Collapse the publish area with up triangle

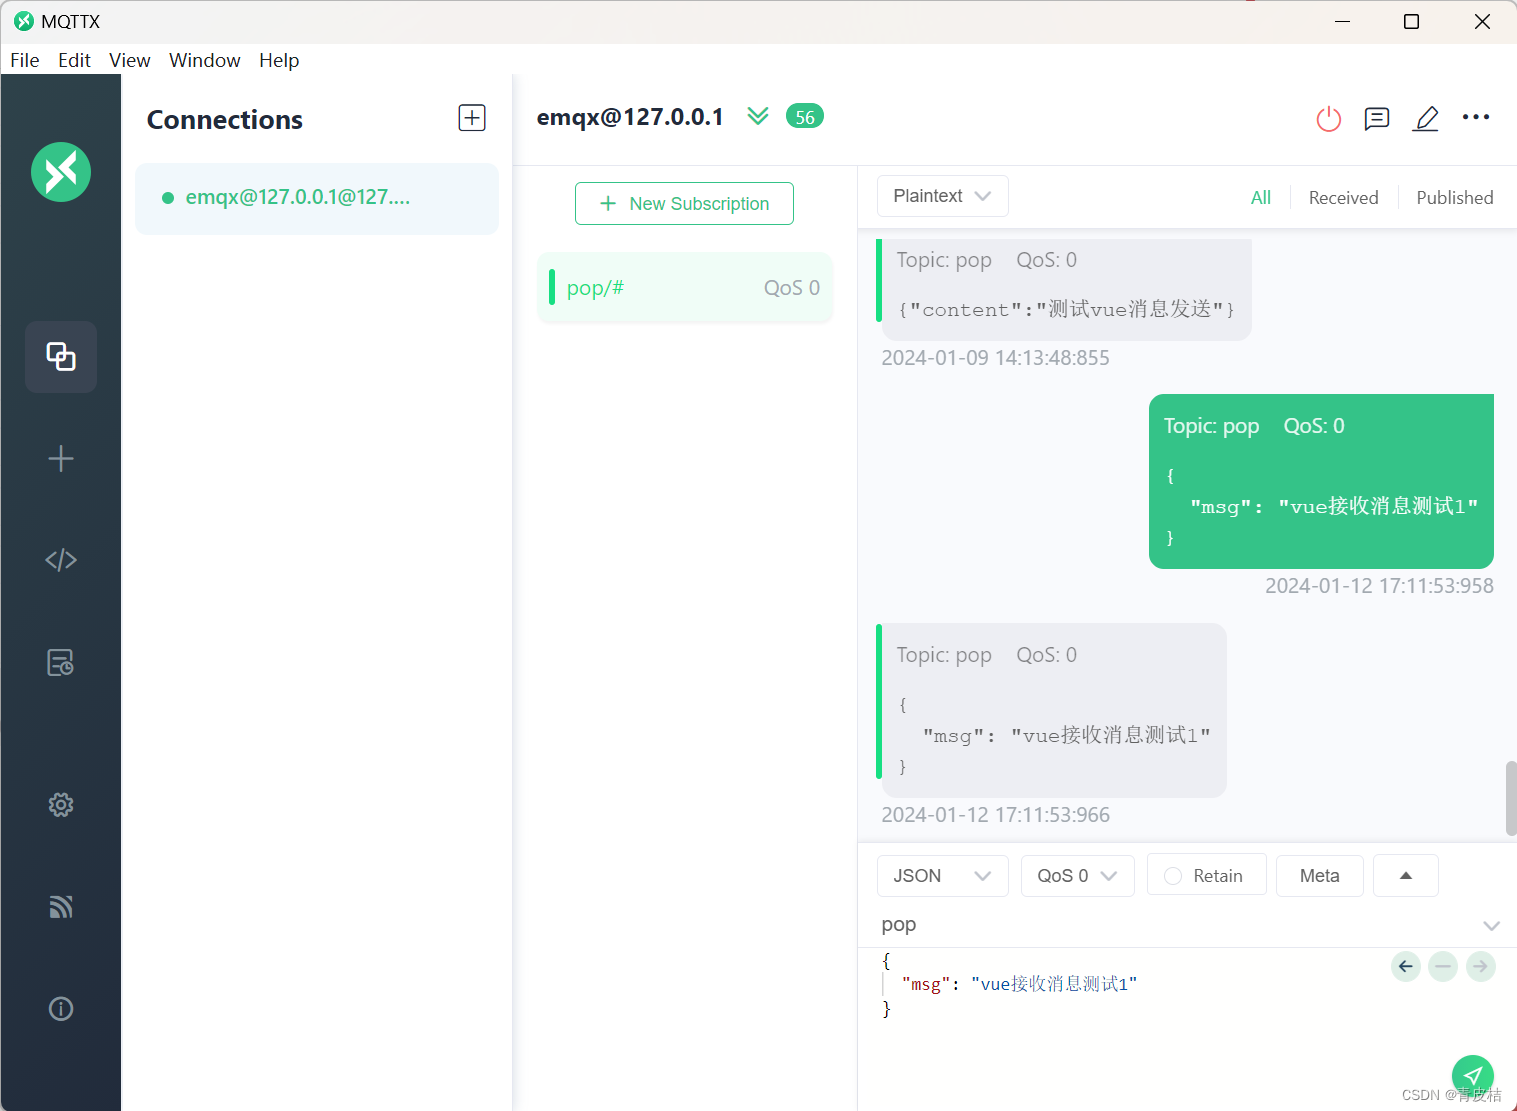pyautogui.click(x=1406, y=876)
